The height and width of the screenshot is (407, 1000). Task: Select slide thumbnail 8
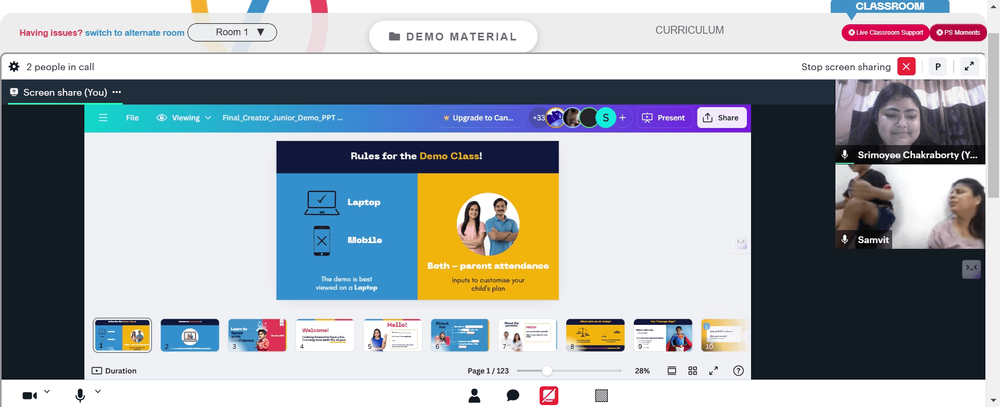pyautogui.click(x=596, y=335)
